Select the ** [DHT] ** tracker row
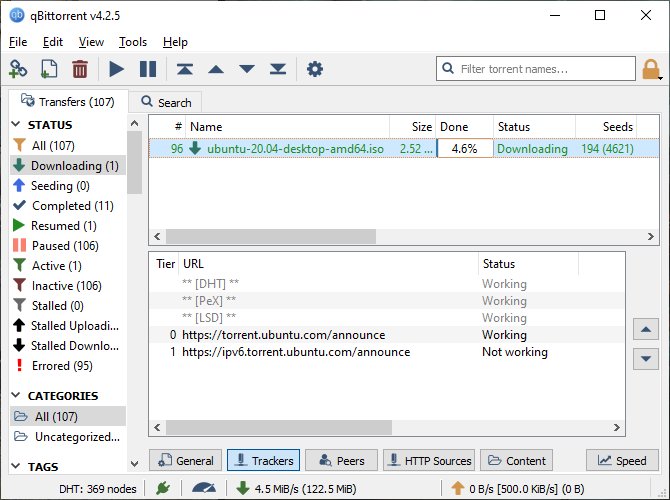 pos(387,284)
